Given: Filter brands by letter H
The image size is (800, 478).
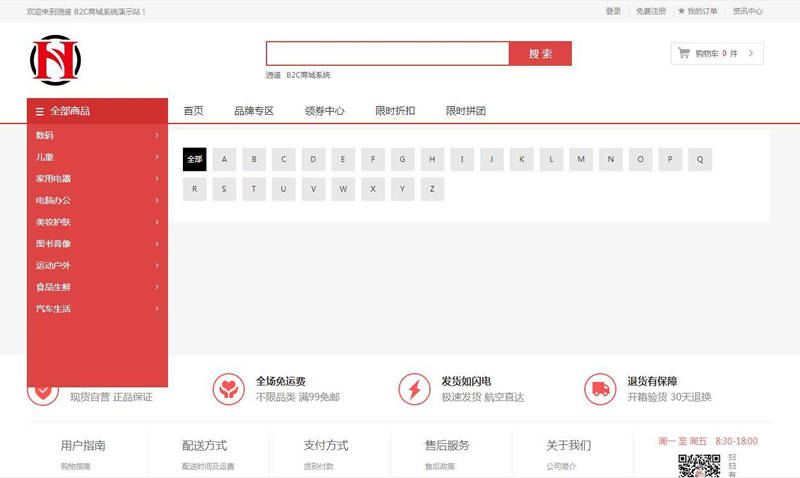Looking at the screenshot, I should 432,159.
